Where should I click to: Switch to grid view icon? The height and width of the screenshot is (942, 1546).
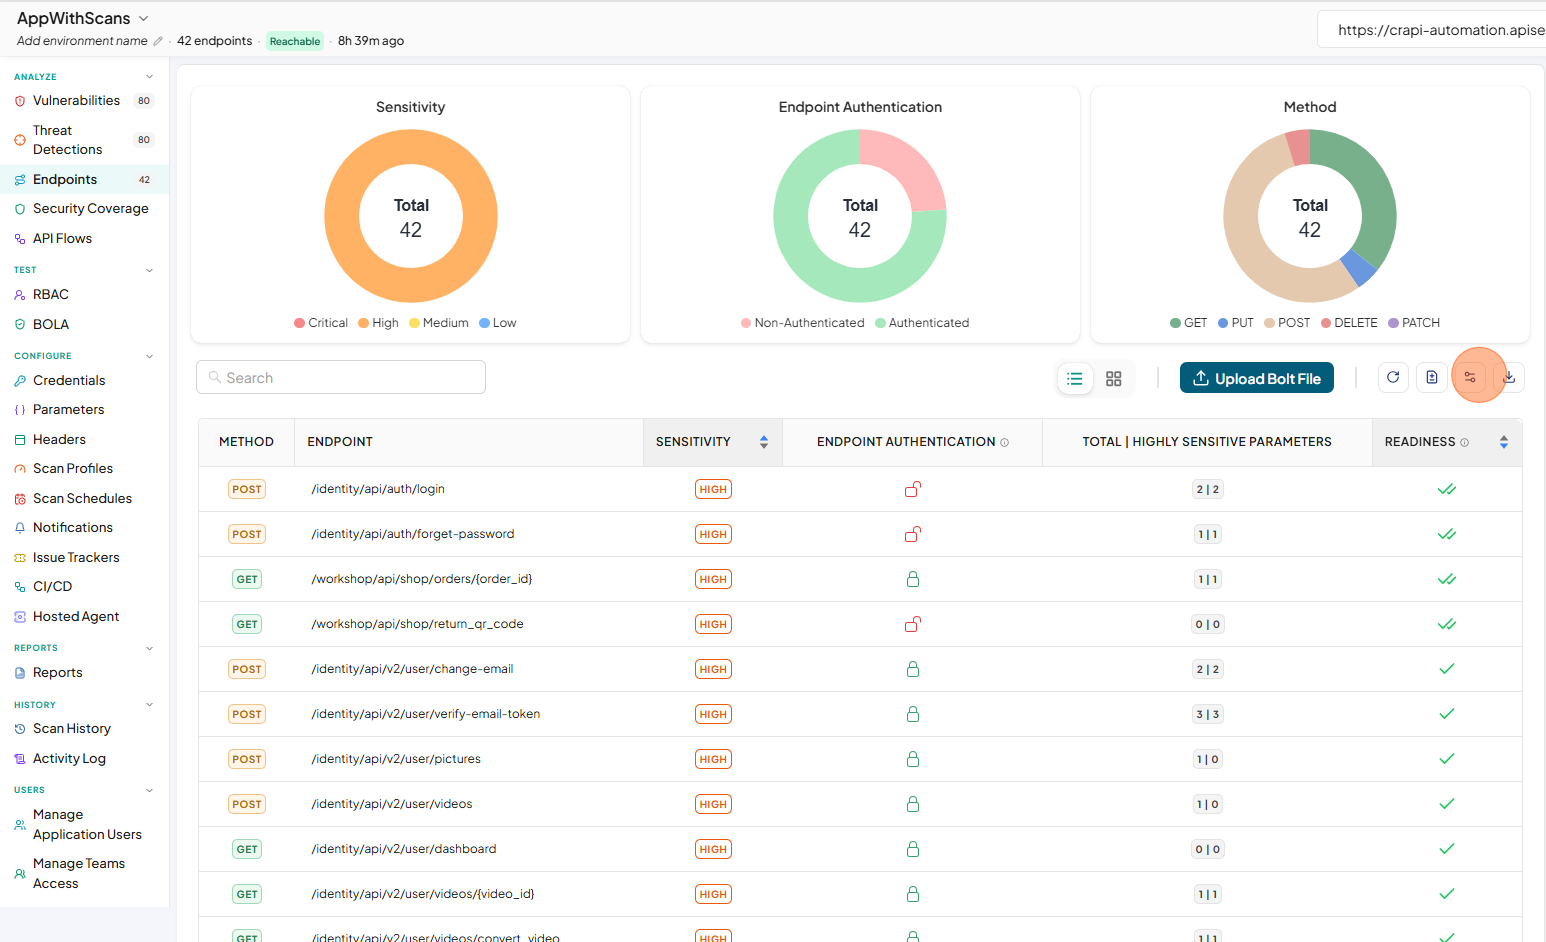(x=1114, y=379)
